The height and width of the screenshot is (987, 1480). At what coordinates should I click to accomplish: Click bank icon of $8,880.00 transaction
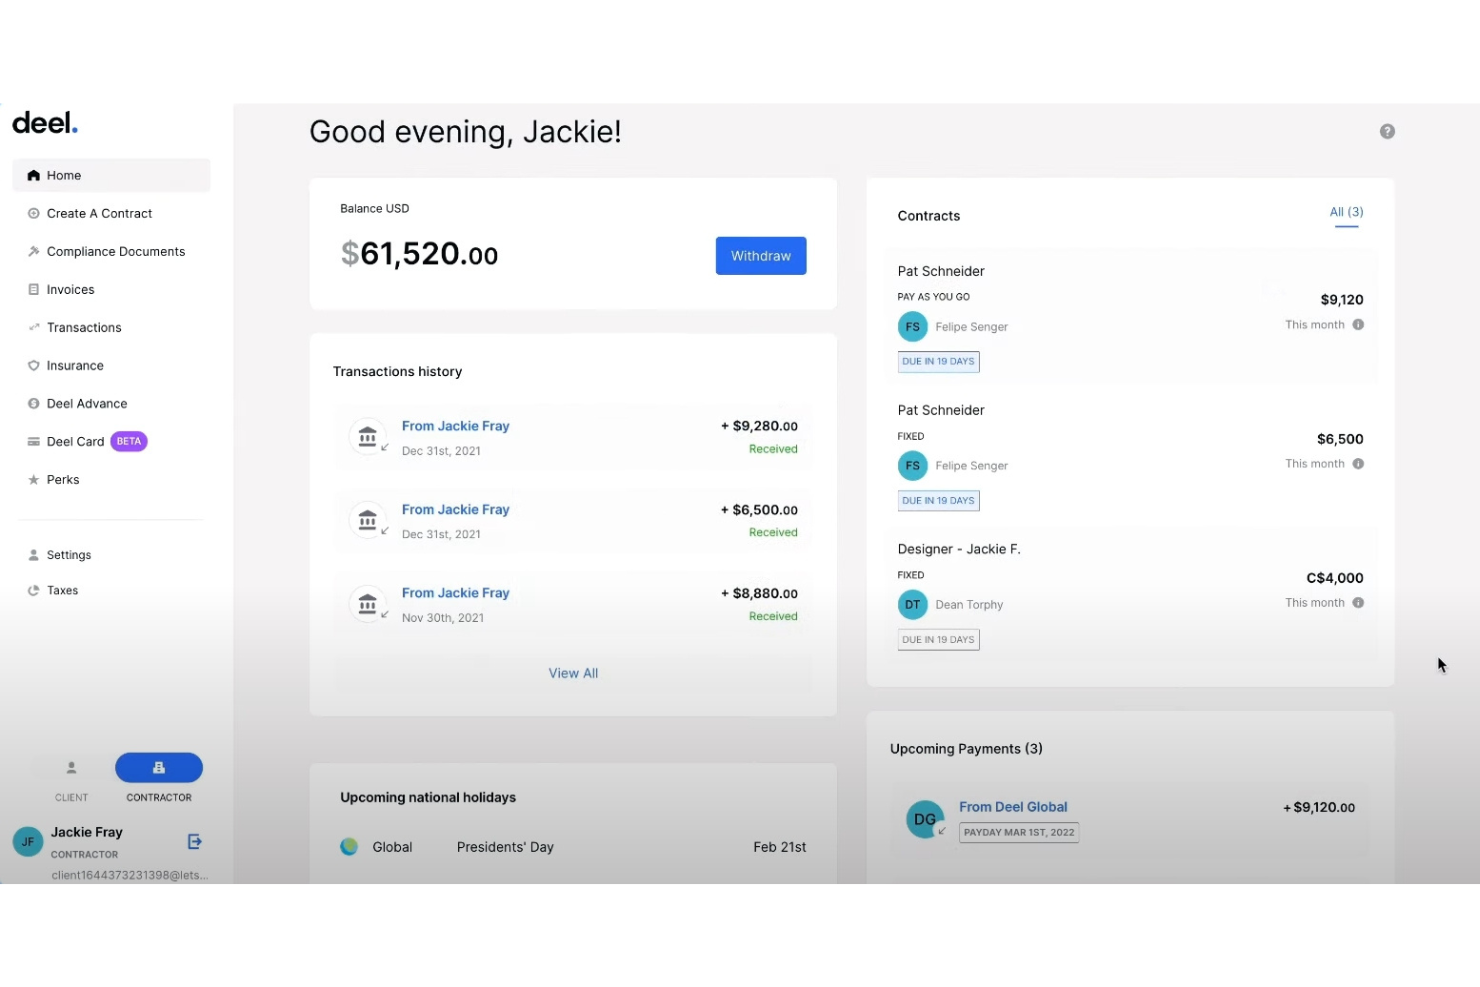(x=368, y=604)
